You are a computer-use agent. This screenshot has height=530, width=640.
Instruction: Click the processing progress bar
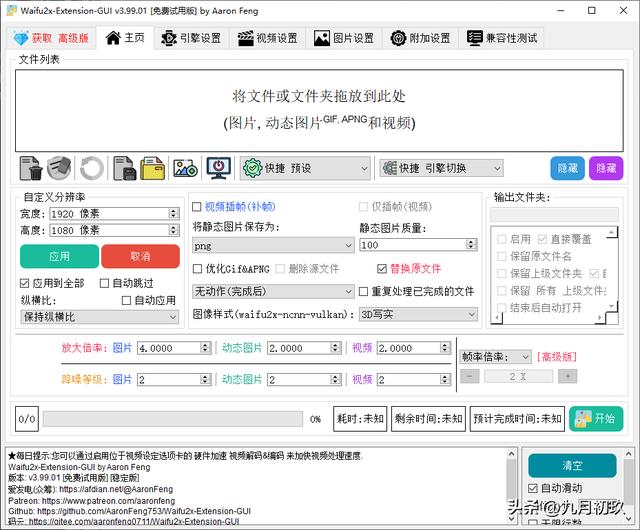click(173, 419)
